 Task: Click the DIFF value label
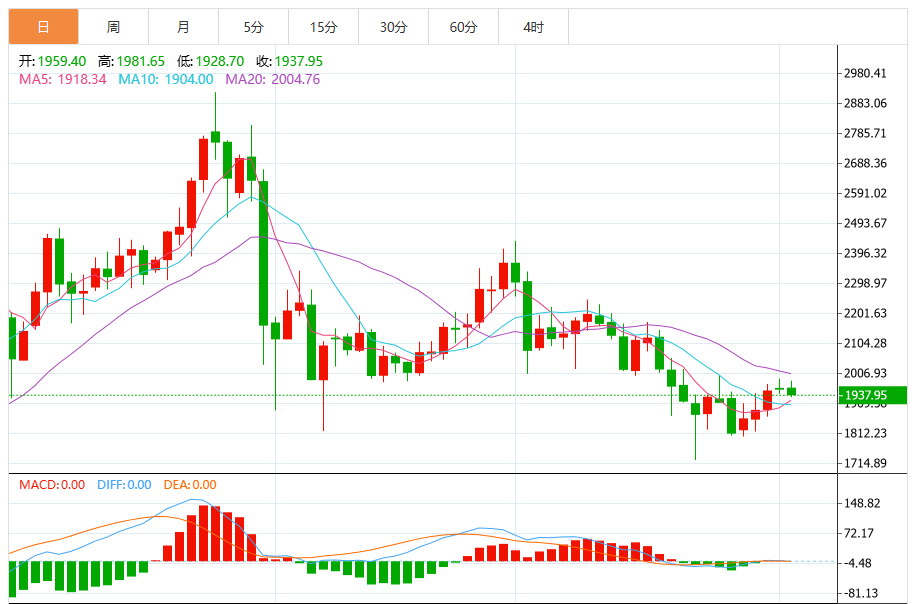(x=124, y=485)
